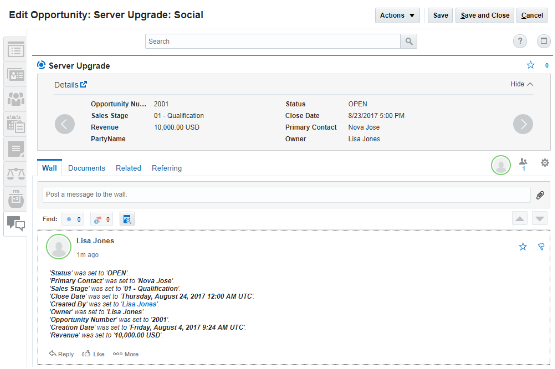Select the Social conversations sidebar icon
This screenshot has height=369, width=555.
(16, 223)
